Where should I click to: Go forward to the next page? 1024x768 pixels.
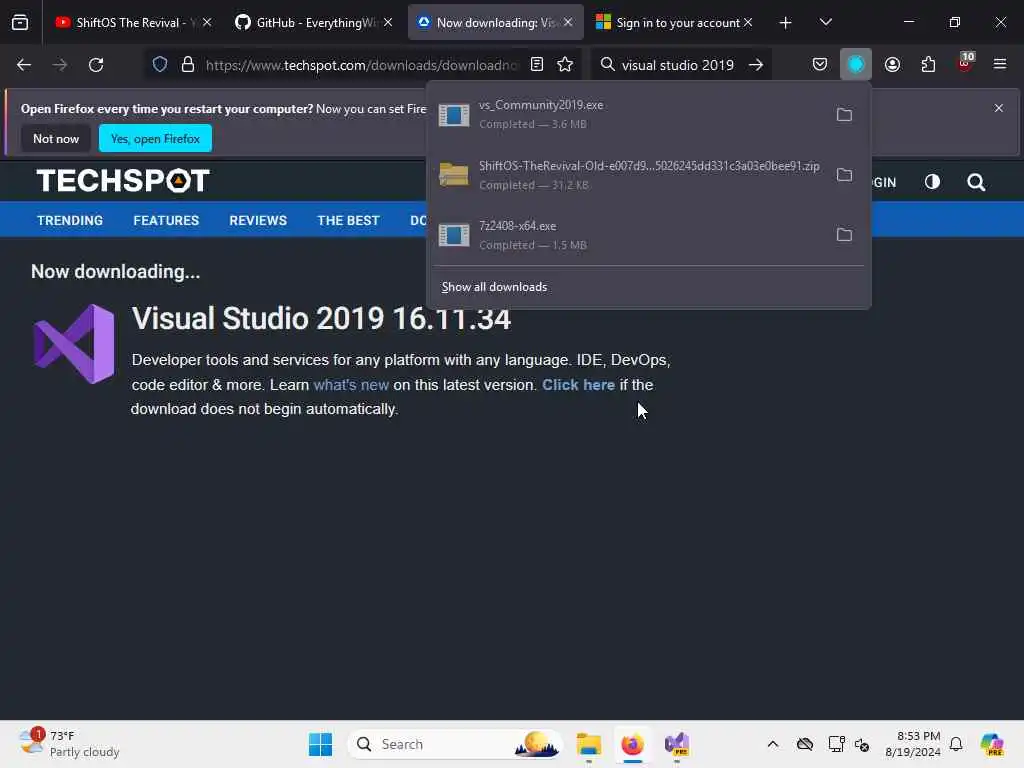pos(59,65)
